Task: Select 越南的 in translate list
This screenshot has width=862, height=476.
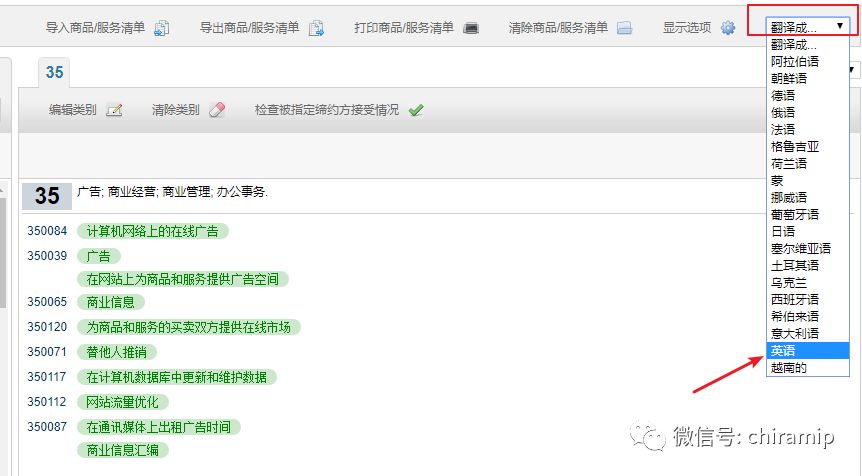Action: pyautogui.click(x=807, y=368)
